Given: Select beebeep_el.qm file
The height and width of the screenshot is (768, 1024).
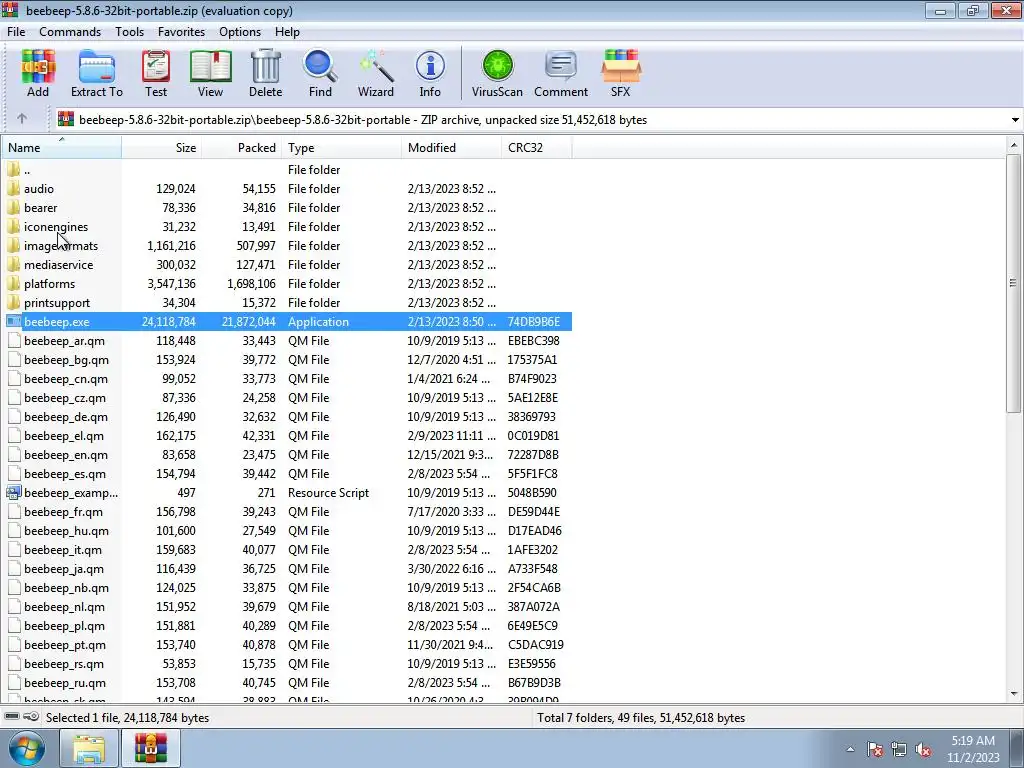Looking at the screenshot, I should click(287, 435).
